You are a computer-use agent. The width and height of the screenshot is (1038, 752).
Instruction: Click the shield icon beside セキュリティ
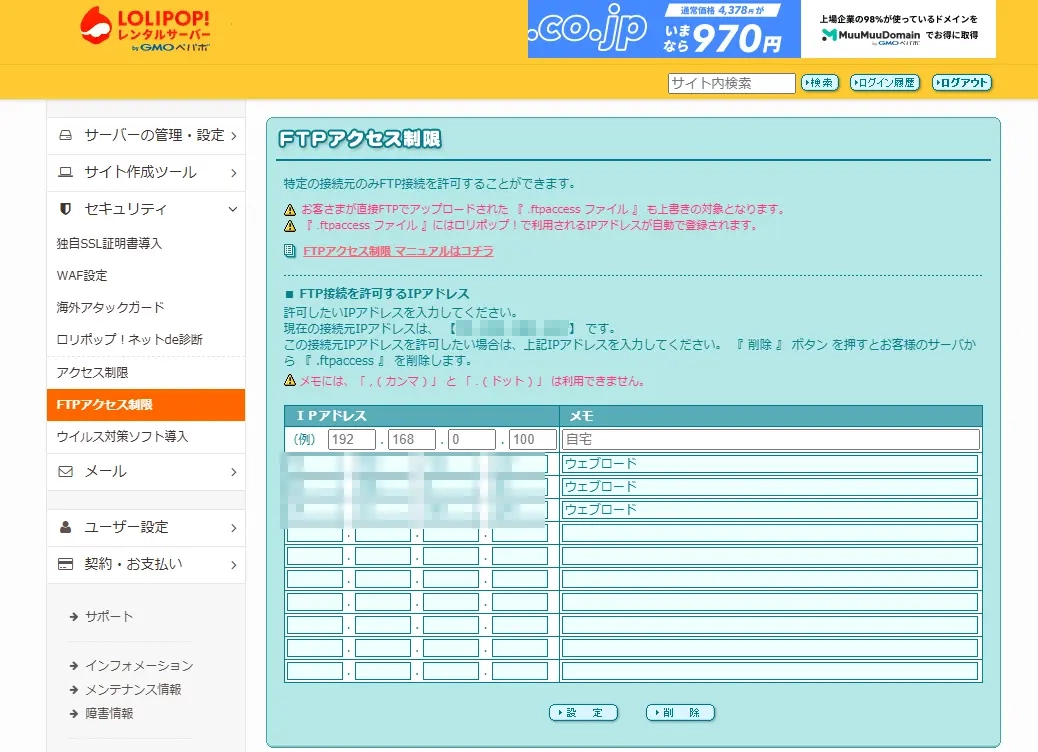tap(66, 209)
